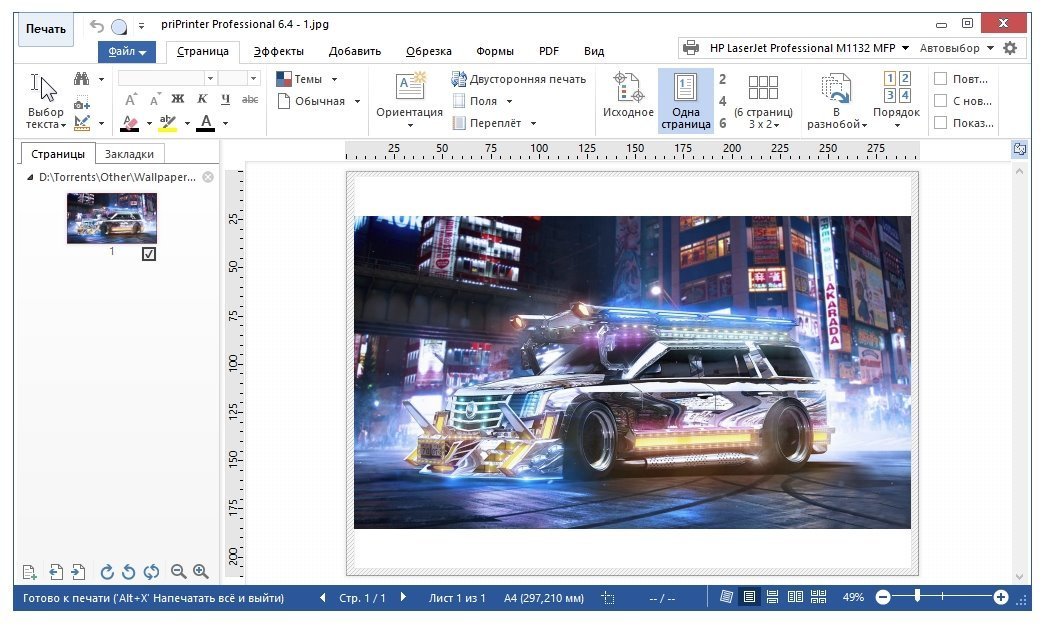Click Двусторонняя печать duplex button
The image size is (1049, 630).
tap(518, 79)
